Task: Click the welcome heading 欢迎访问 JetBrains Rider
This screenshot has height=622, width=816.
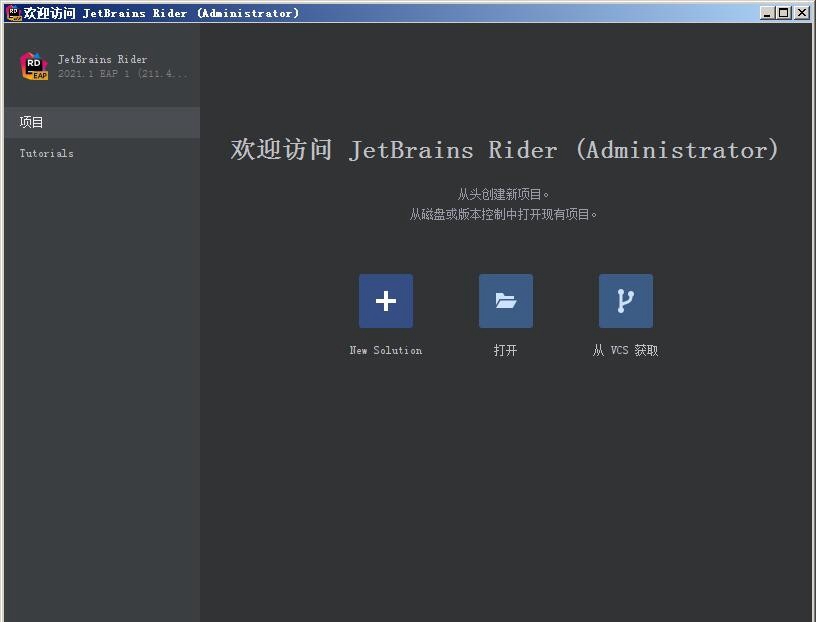Action: [x=504, y=150]
